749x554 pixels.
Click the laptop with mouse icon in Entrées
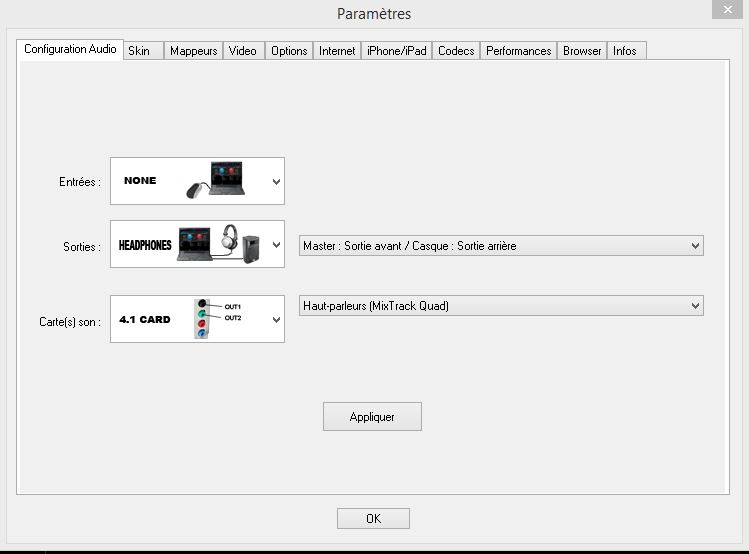[x=215, y=180]
